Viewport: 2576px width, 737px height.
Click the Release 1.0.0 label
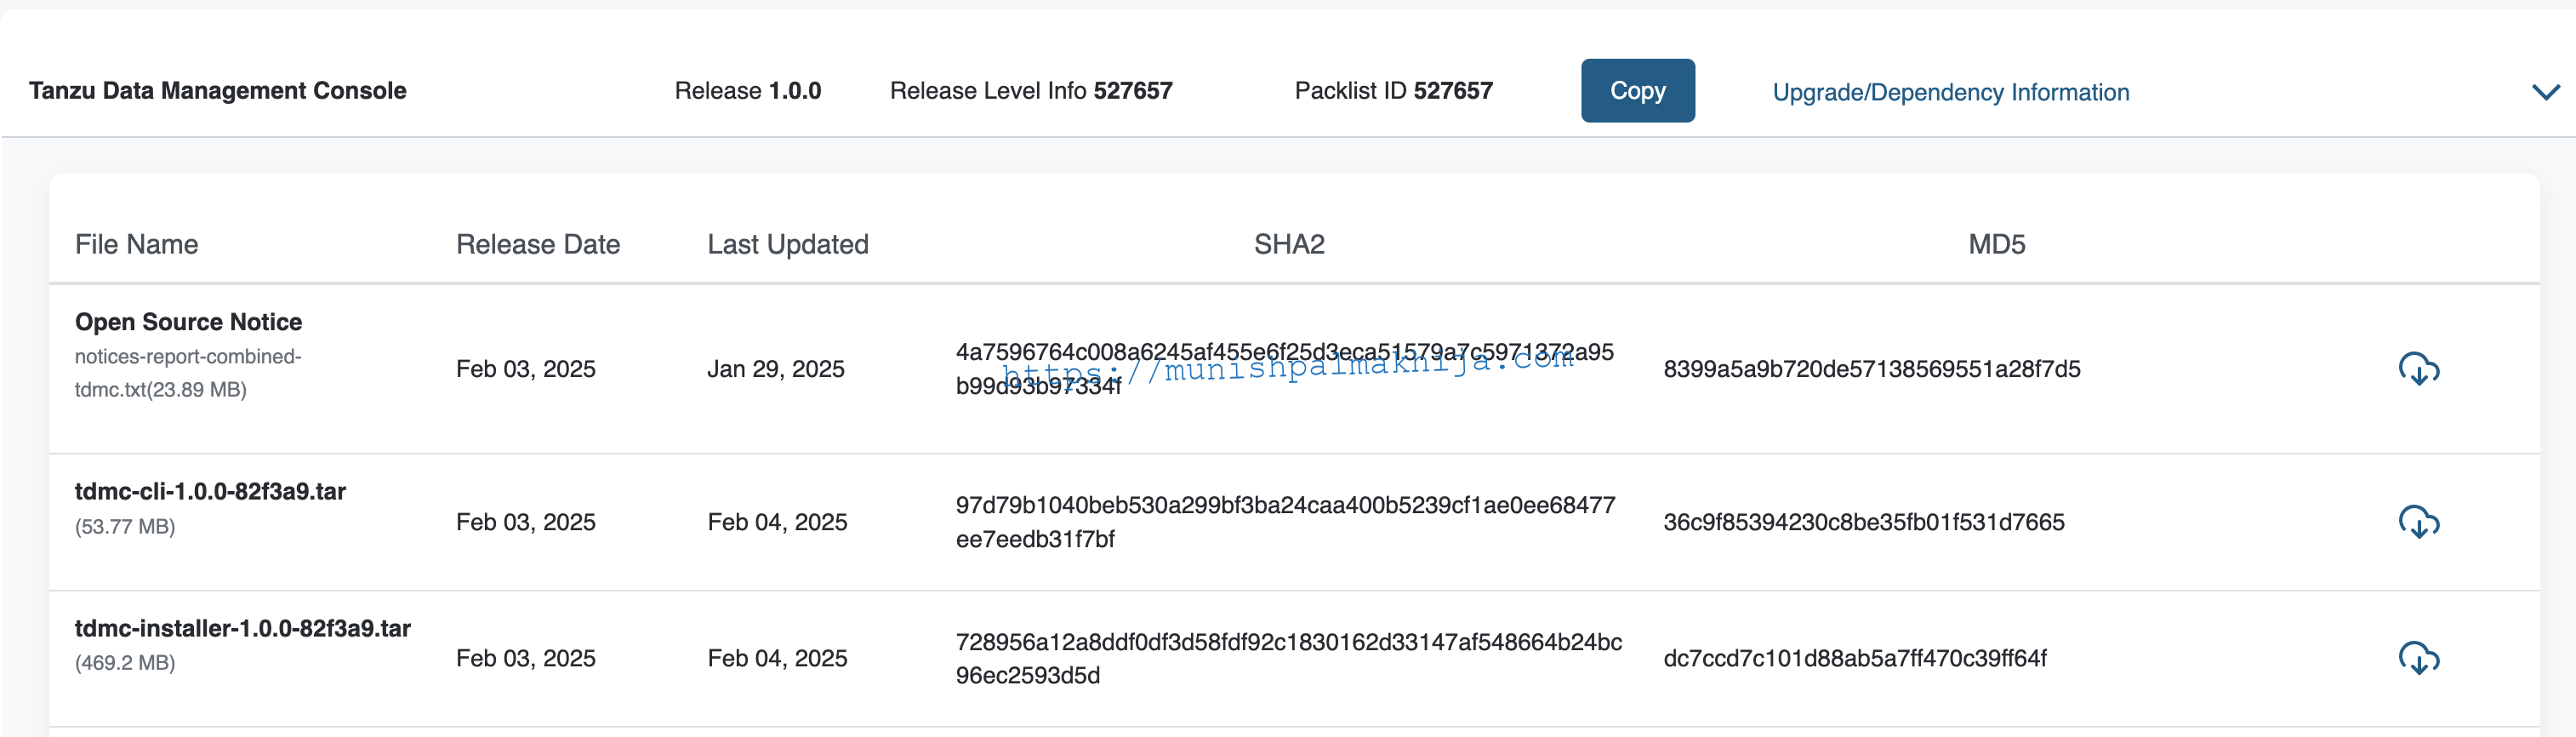748,91
